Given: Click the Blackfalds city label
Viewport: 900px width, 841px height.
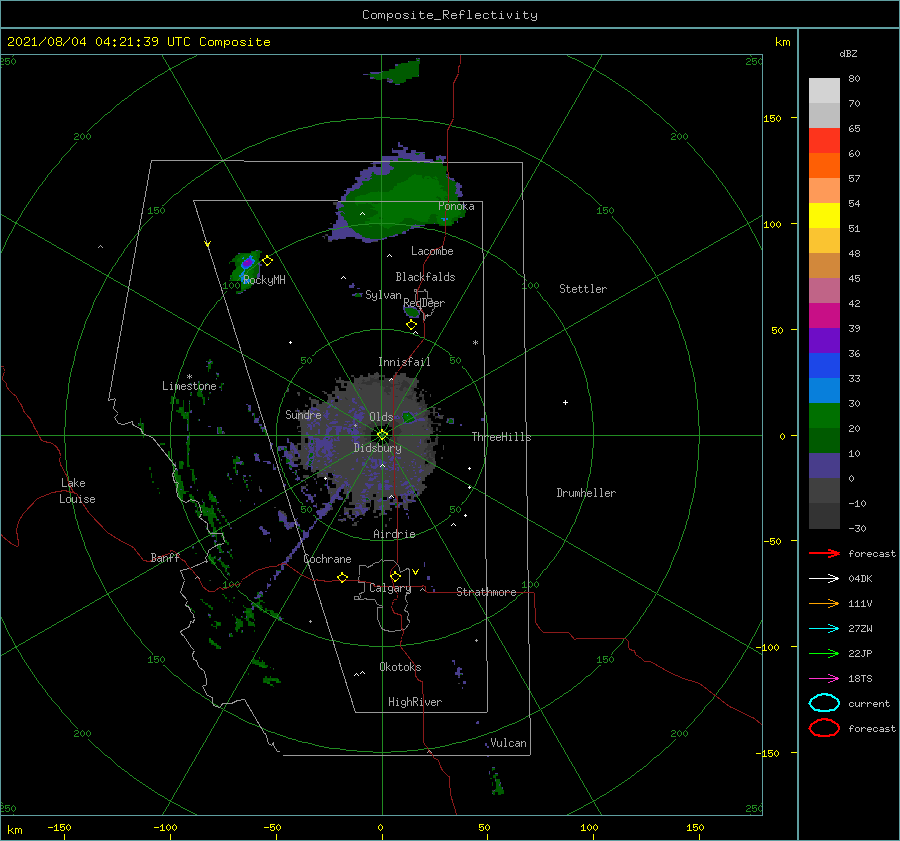Looking at the screenshot, I should pyautogui.click(x=425, y=277).
